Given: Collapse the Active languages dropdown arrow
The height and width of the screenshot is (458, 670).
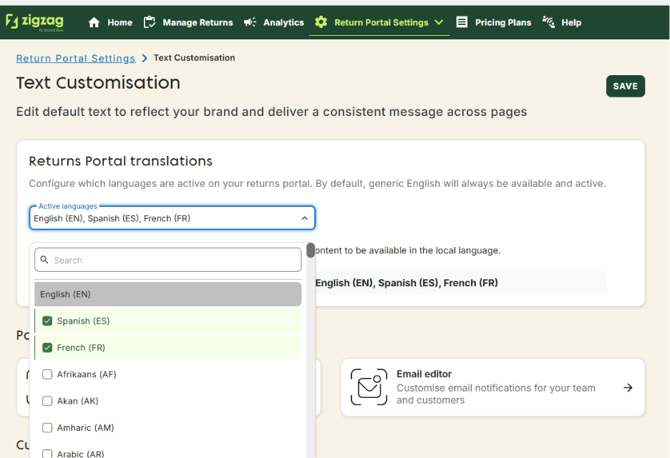Looking at the screenshot, I should (304, 218).
